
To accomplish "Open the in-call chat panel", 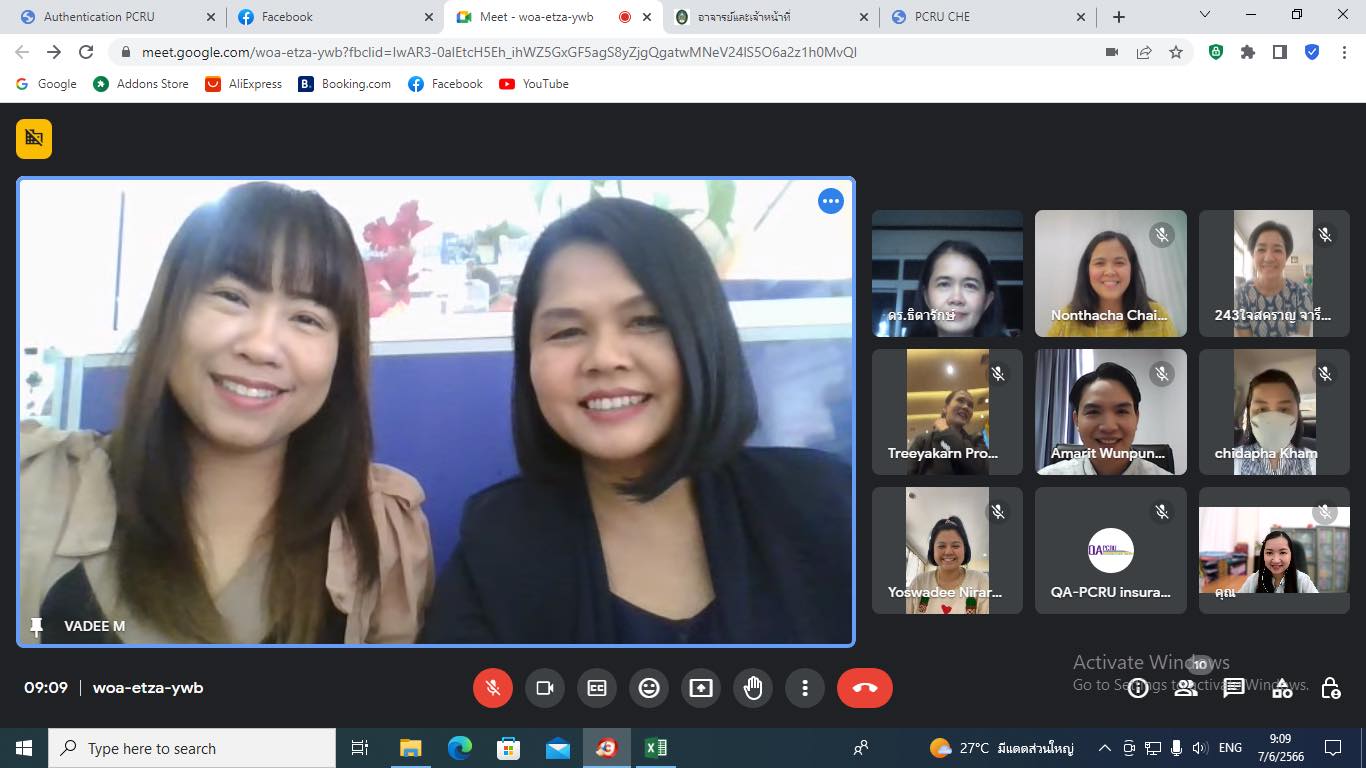I will click(1234, 688).
